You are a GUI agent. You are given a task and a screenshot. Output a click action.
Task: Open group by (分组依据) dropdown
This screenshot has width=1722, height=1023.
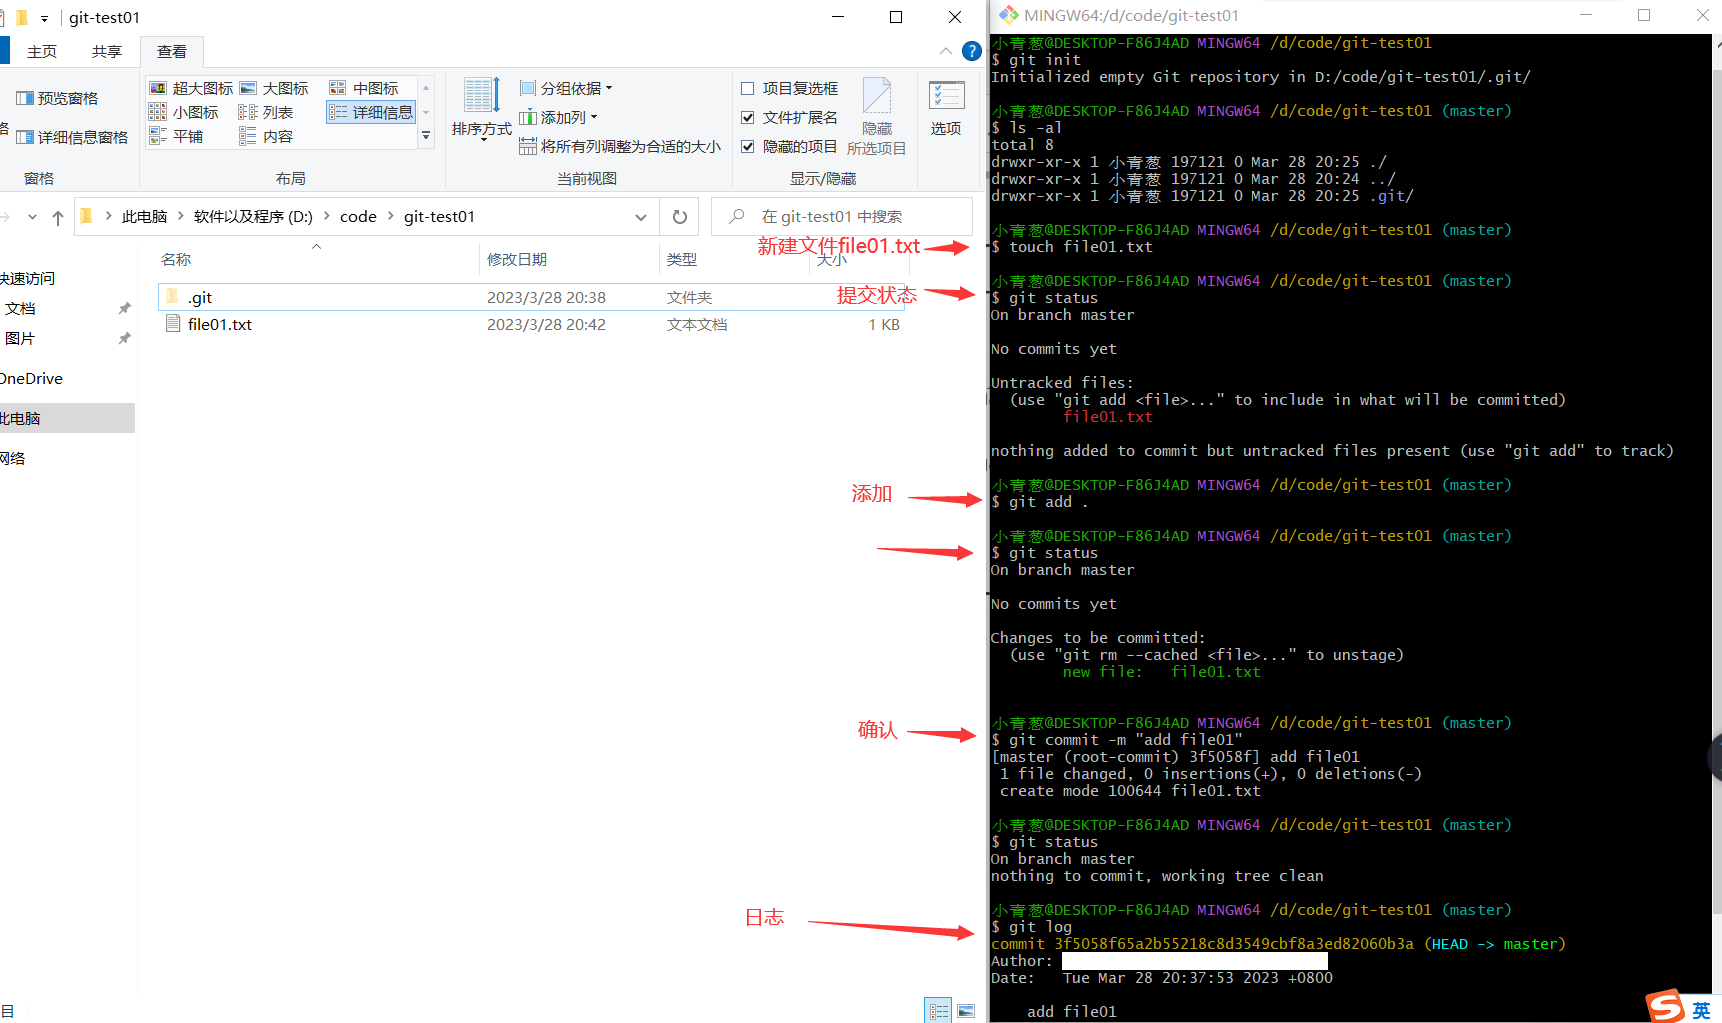pos(566,88)
